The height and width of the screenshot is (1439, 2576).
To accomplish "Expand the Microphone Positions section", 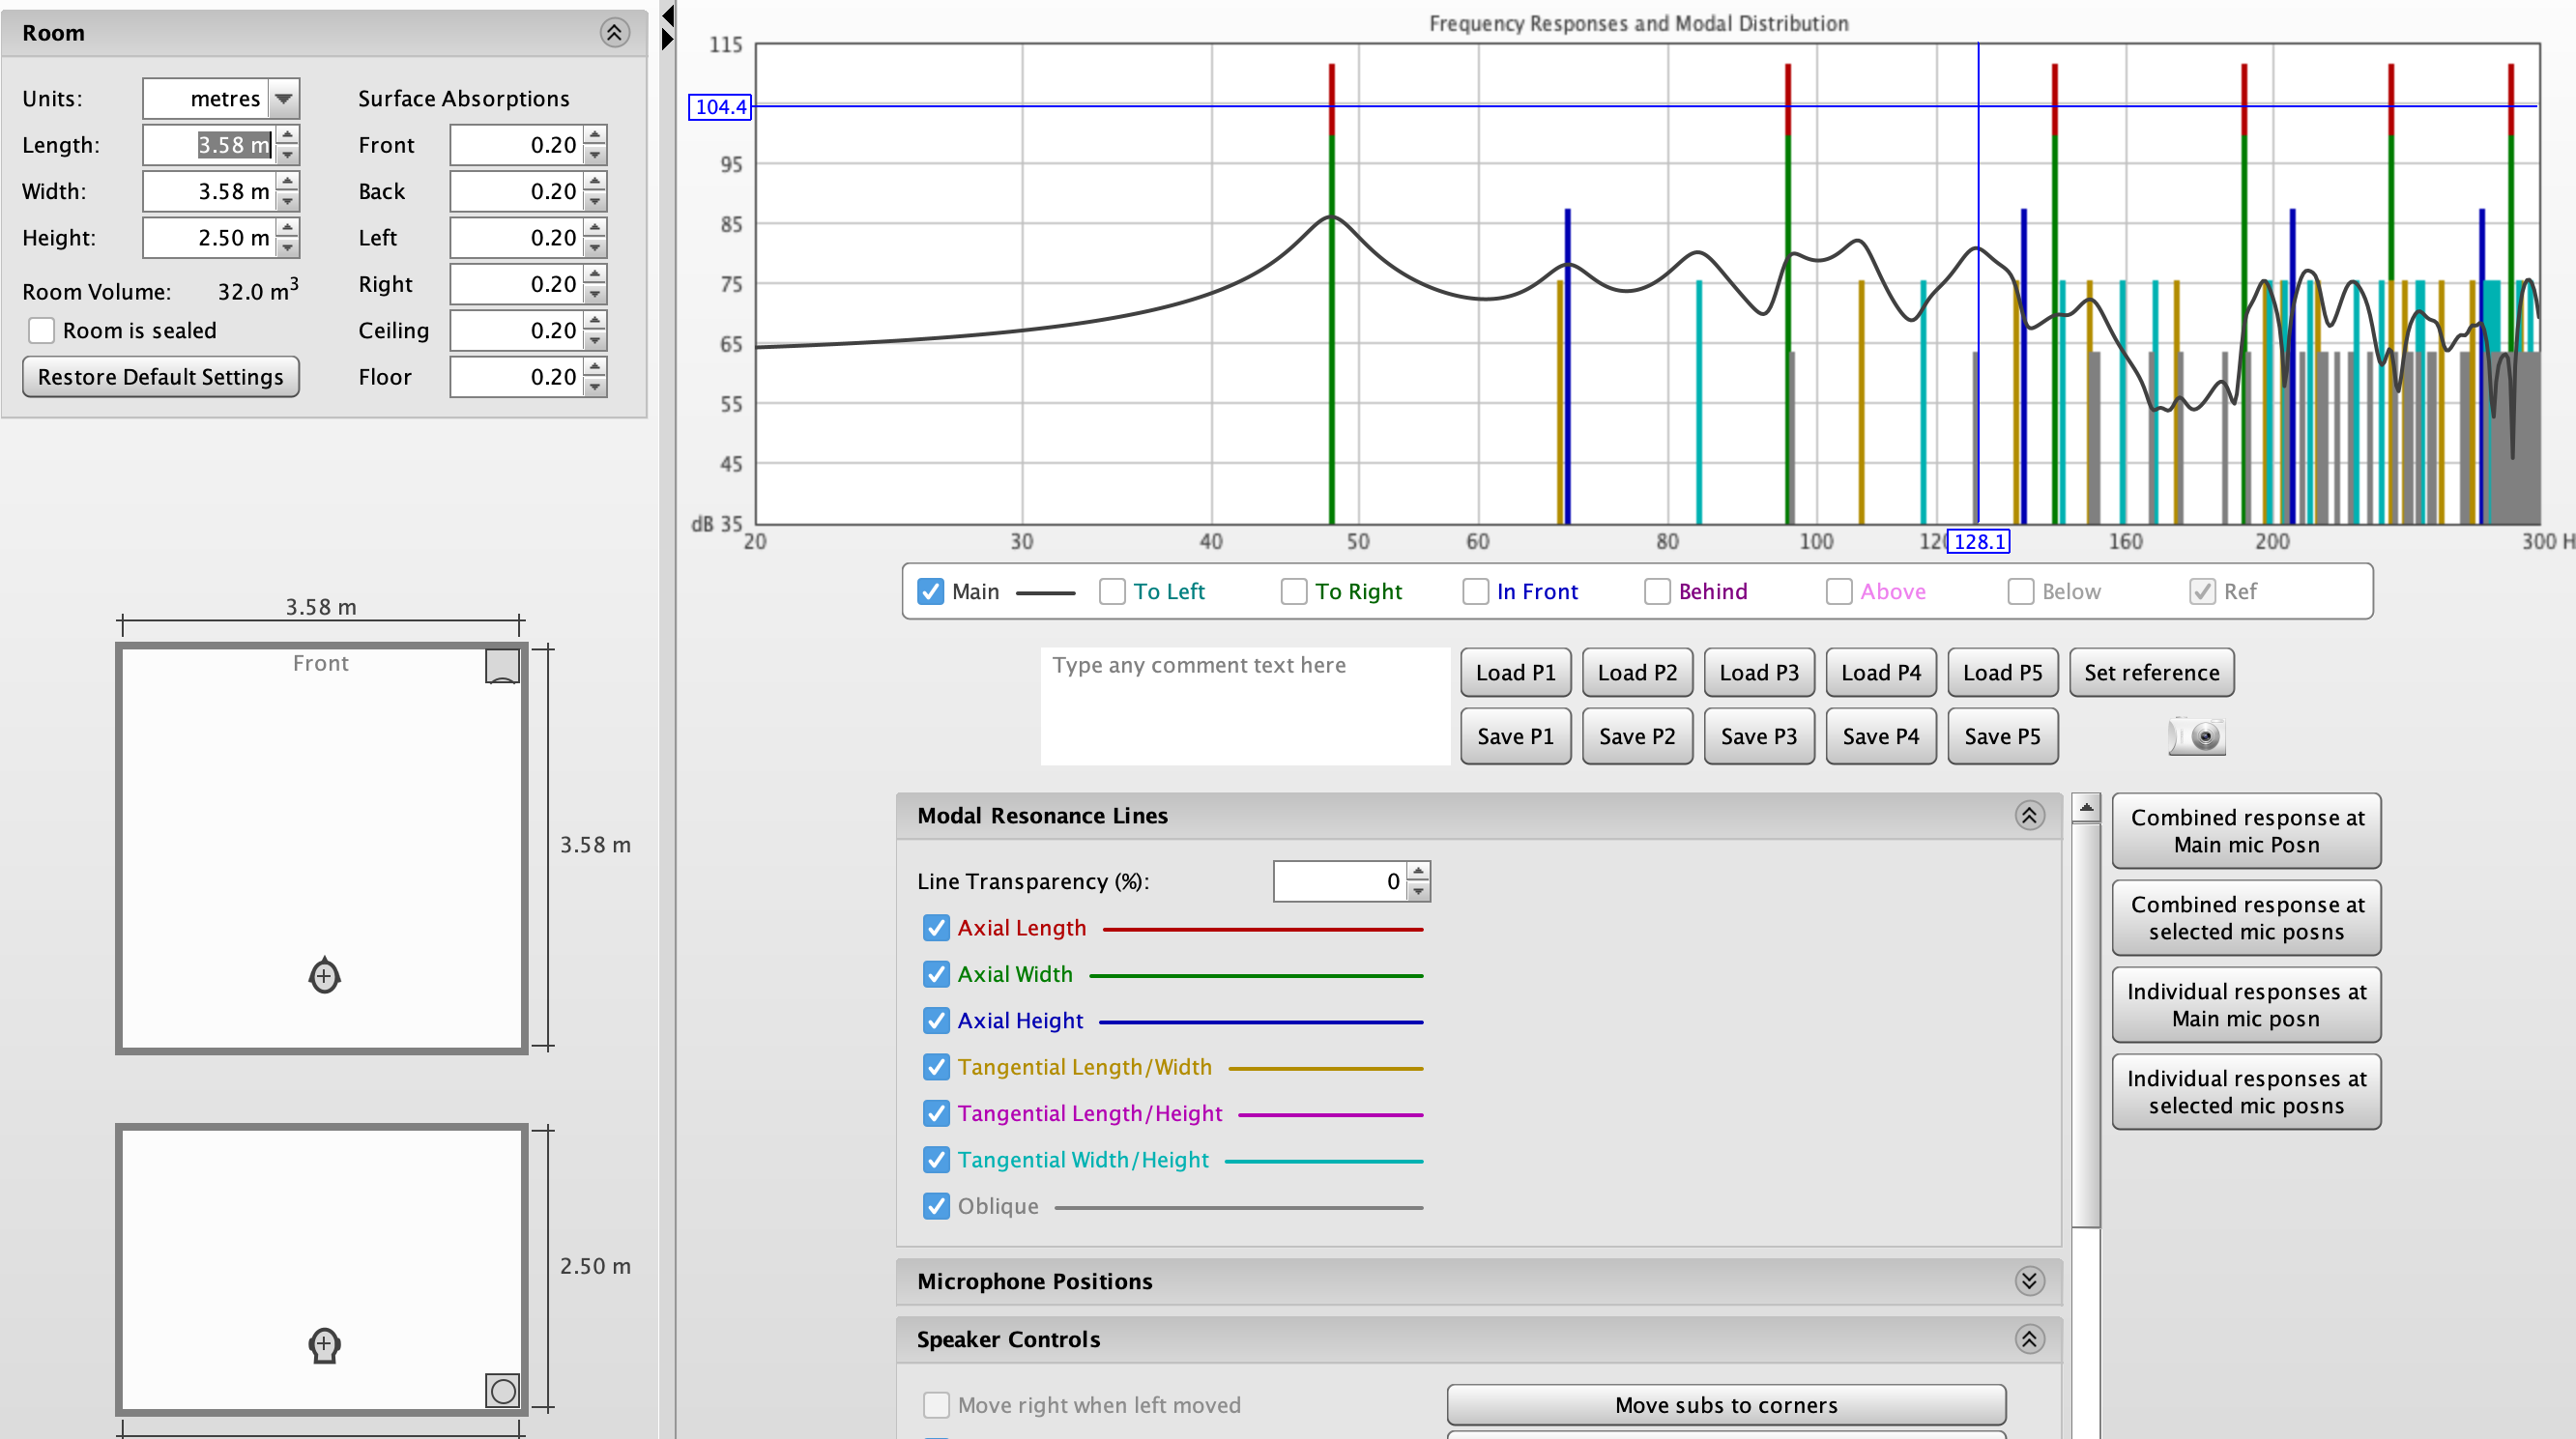I will 2028,1281.
